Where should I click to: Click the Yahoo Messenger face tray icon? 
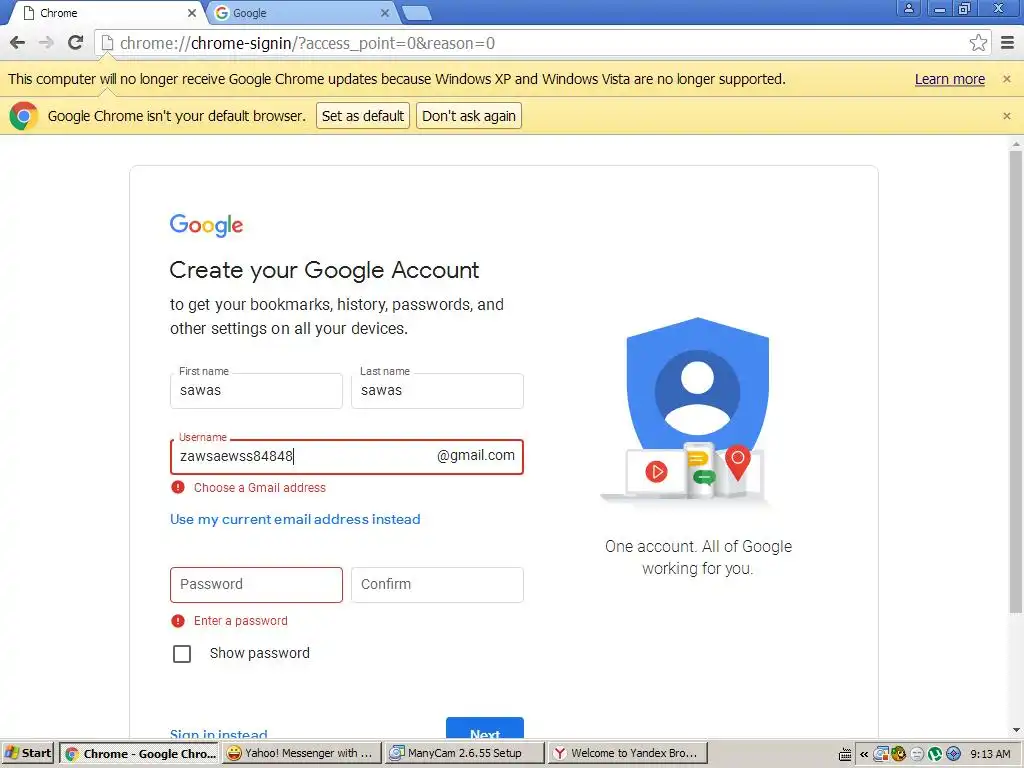coord(917,754)
